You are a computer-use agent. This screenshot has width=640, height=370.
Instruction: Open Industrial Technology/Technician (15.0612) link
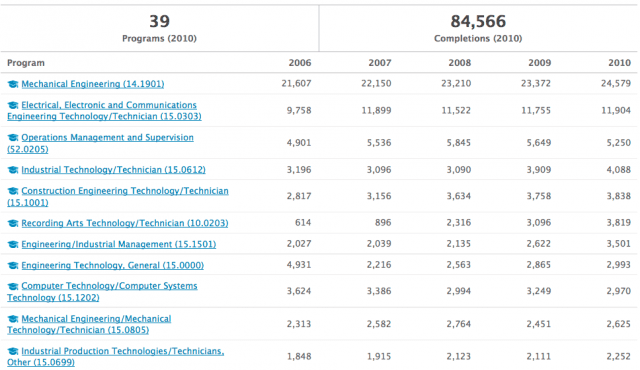tap(113, 170)
